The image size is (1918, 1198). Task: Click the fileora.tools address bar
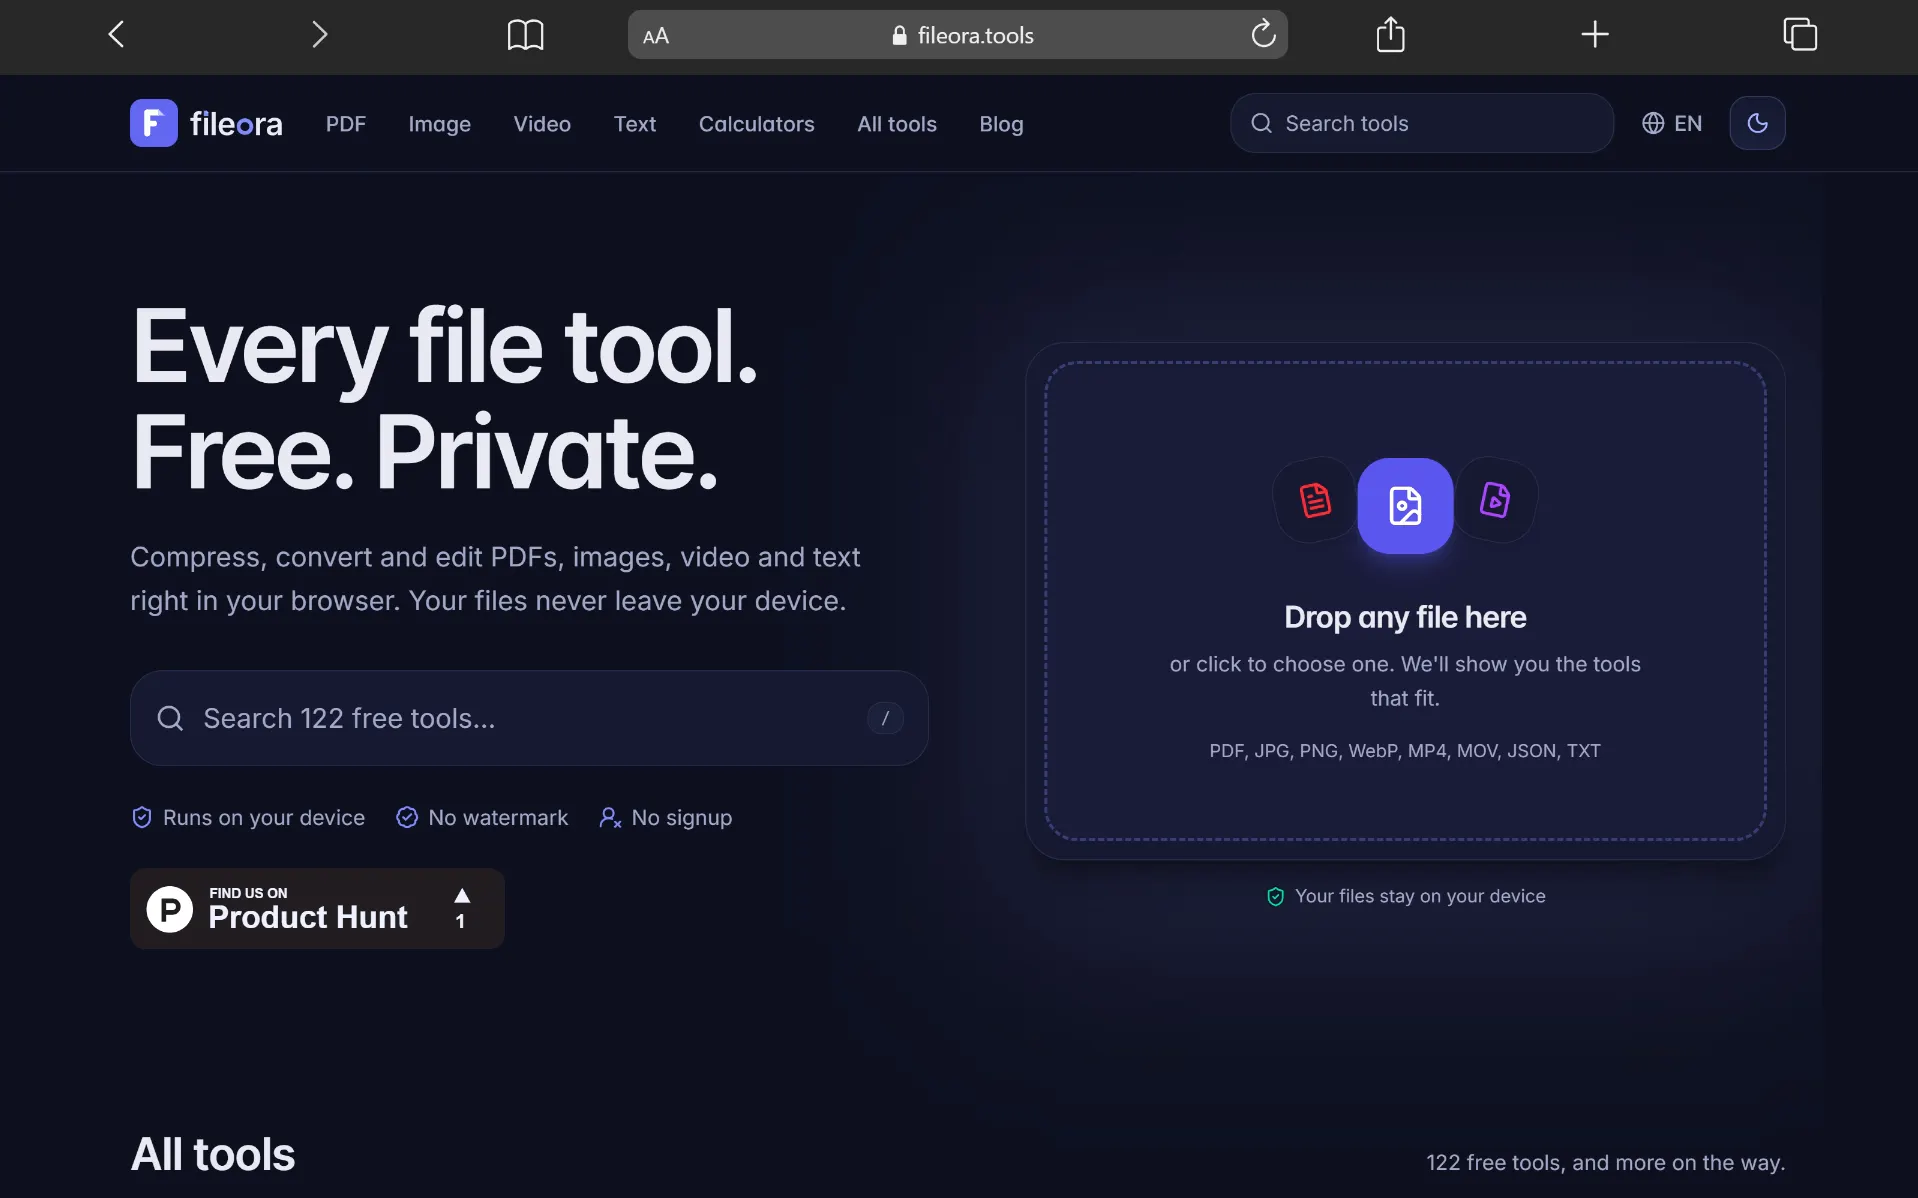tap(957, 35)
